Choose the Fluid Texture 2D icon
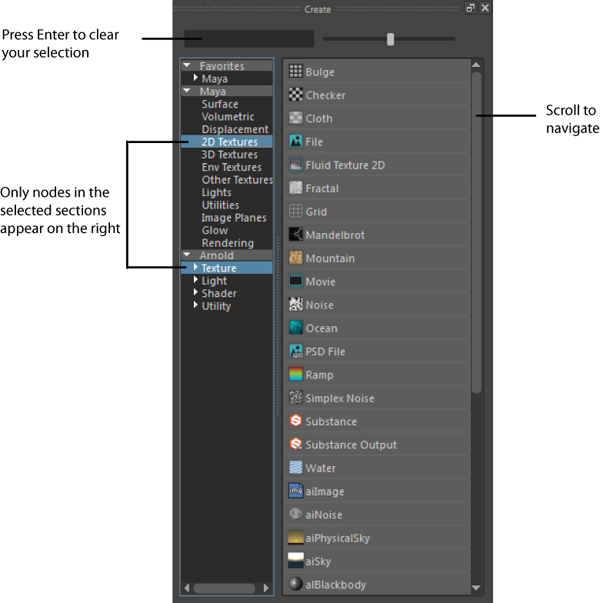The image size is (600, 603). tap(296, 165)
